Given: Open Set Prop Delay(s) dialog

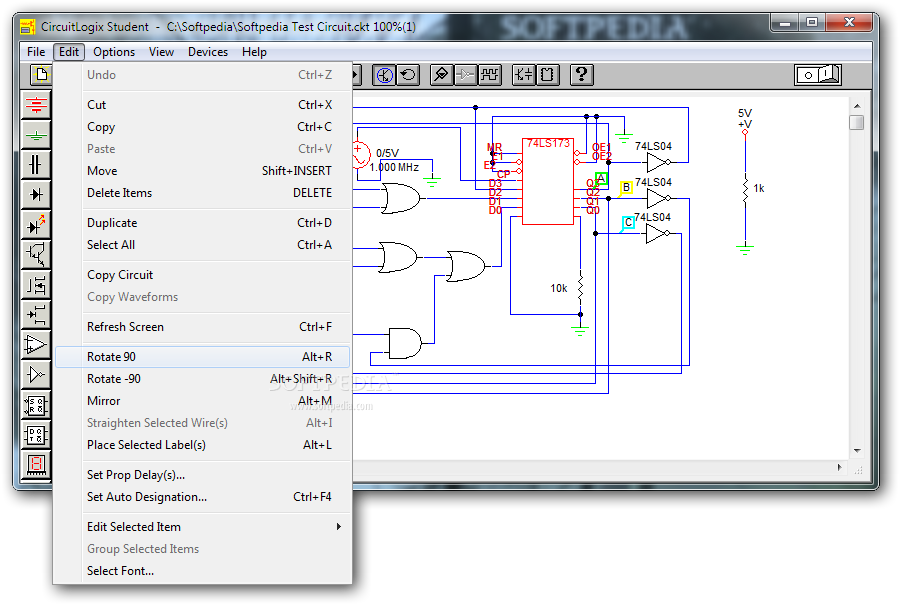Looking at the screenshot, I should 202,475.
